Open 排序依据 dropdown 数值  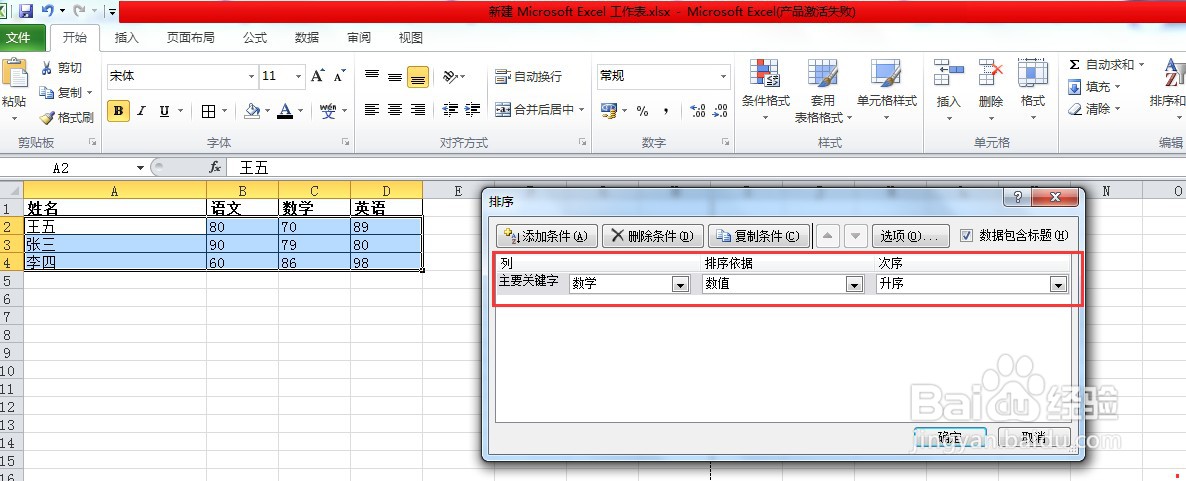point(855,284)
